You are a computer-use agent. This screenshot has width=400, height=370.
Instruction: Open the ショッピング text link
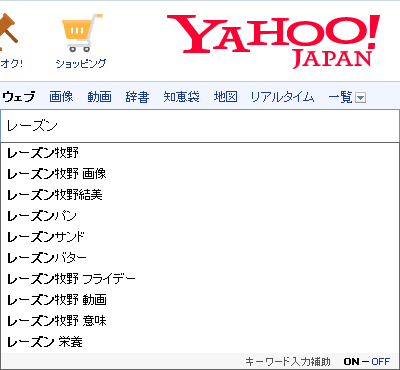point(81,63)
